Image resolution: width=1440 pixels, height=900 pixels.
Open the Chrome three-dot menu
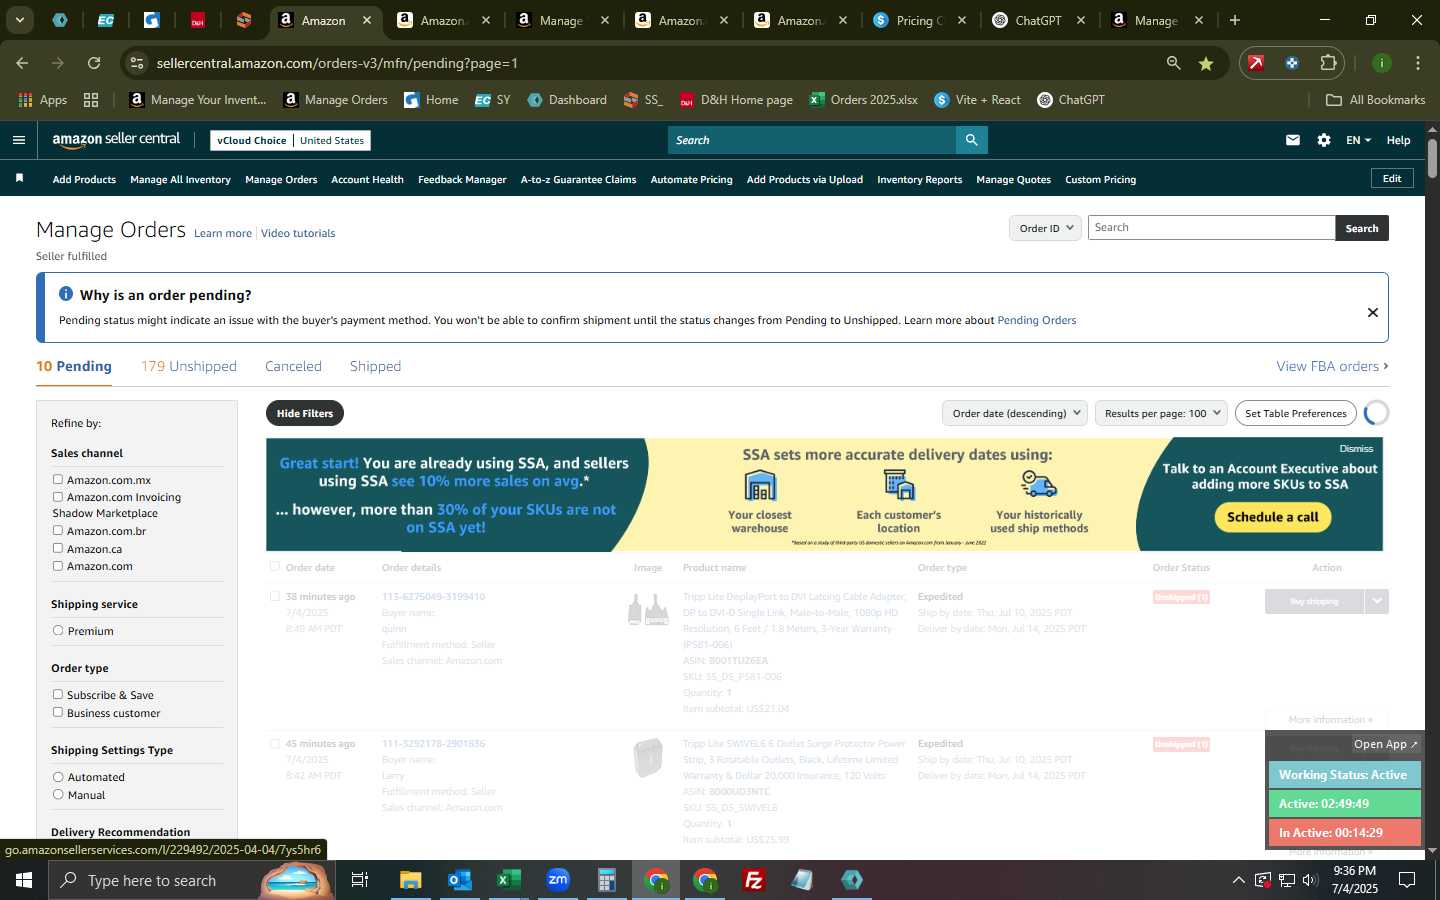click(x=1418, y=63)
